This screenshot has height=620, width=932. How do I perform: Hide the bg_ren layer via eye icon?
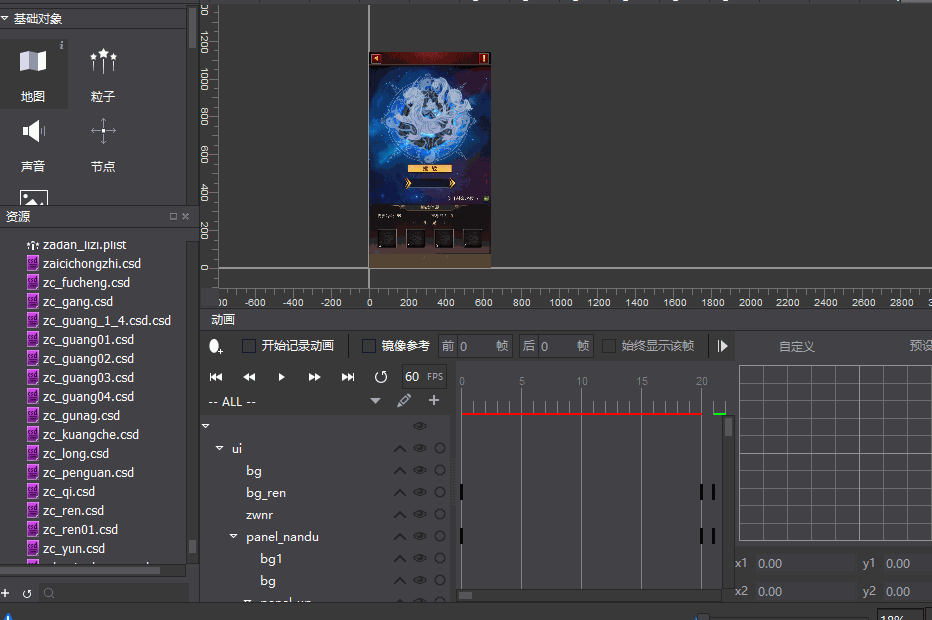click(420, 492)
